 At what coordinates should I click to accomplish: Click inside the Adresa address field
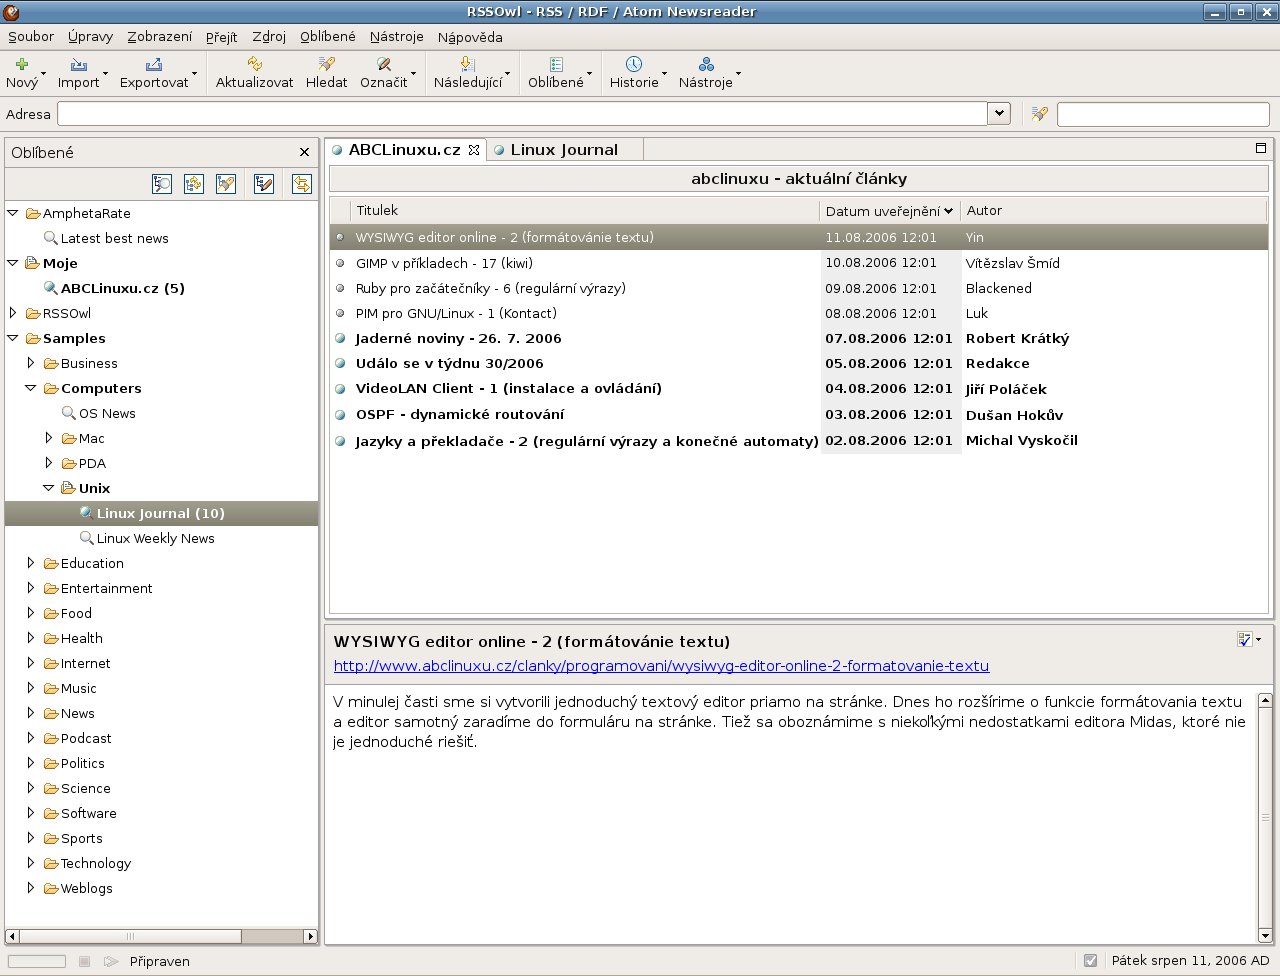(x=522, y=114)
